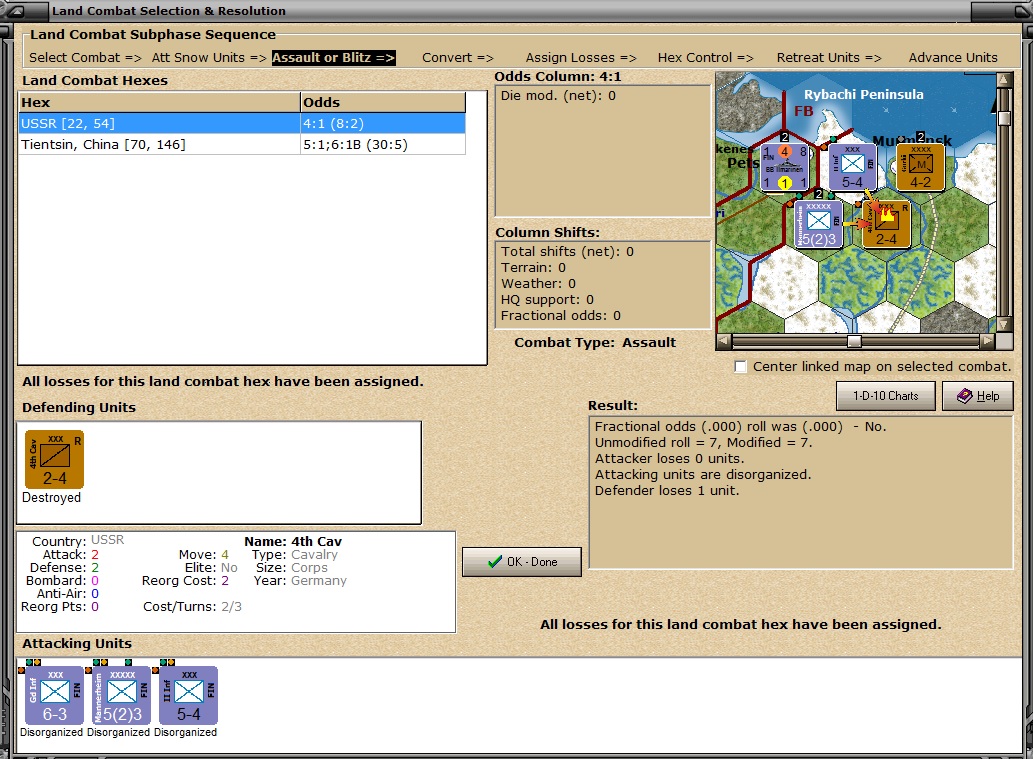This screenshot has height=759, width=1033.
Task: Confirm with OK - Done button
Action: pyautogui.click(x=522, y=562)
